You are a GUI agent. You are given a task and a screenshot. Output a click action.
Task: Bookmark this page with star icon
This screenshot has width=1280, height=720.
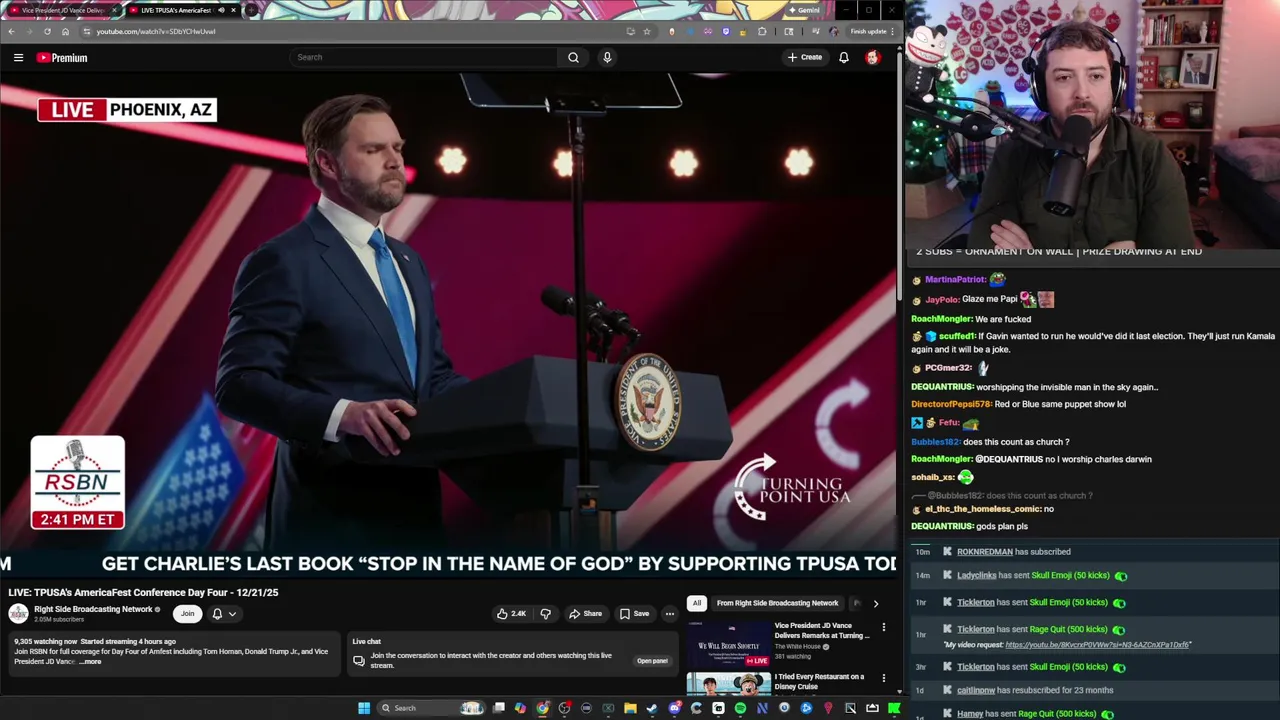point(647,31)
